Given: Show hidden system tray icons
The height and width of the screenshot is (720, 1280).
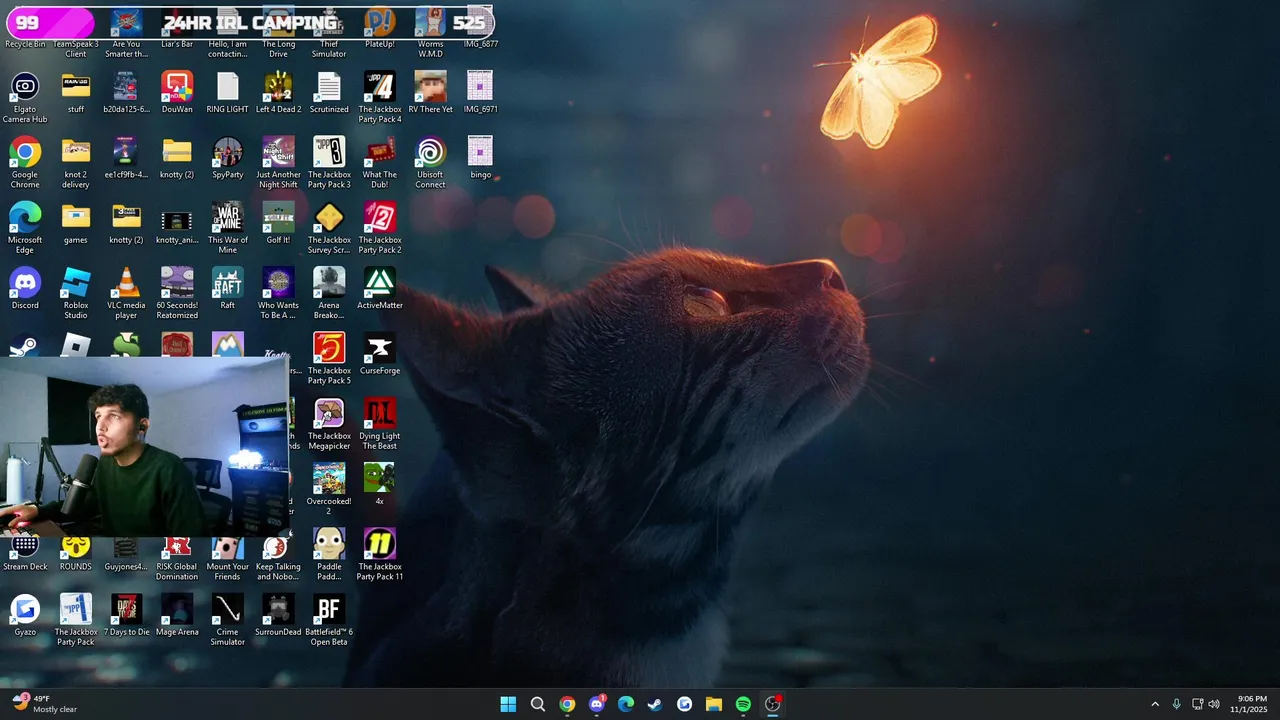Looking at the screenshot, I should pos(1155,704).
